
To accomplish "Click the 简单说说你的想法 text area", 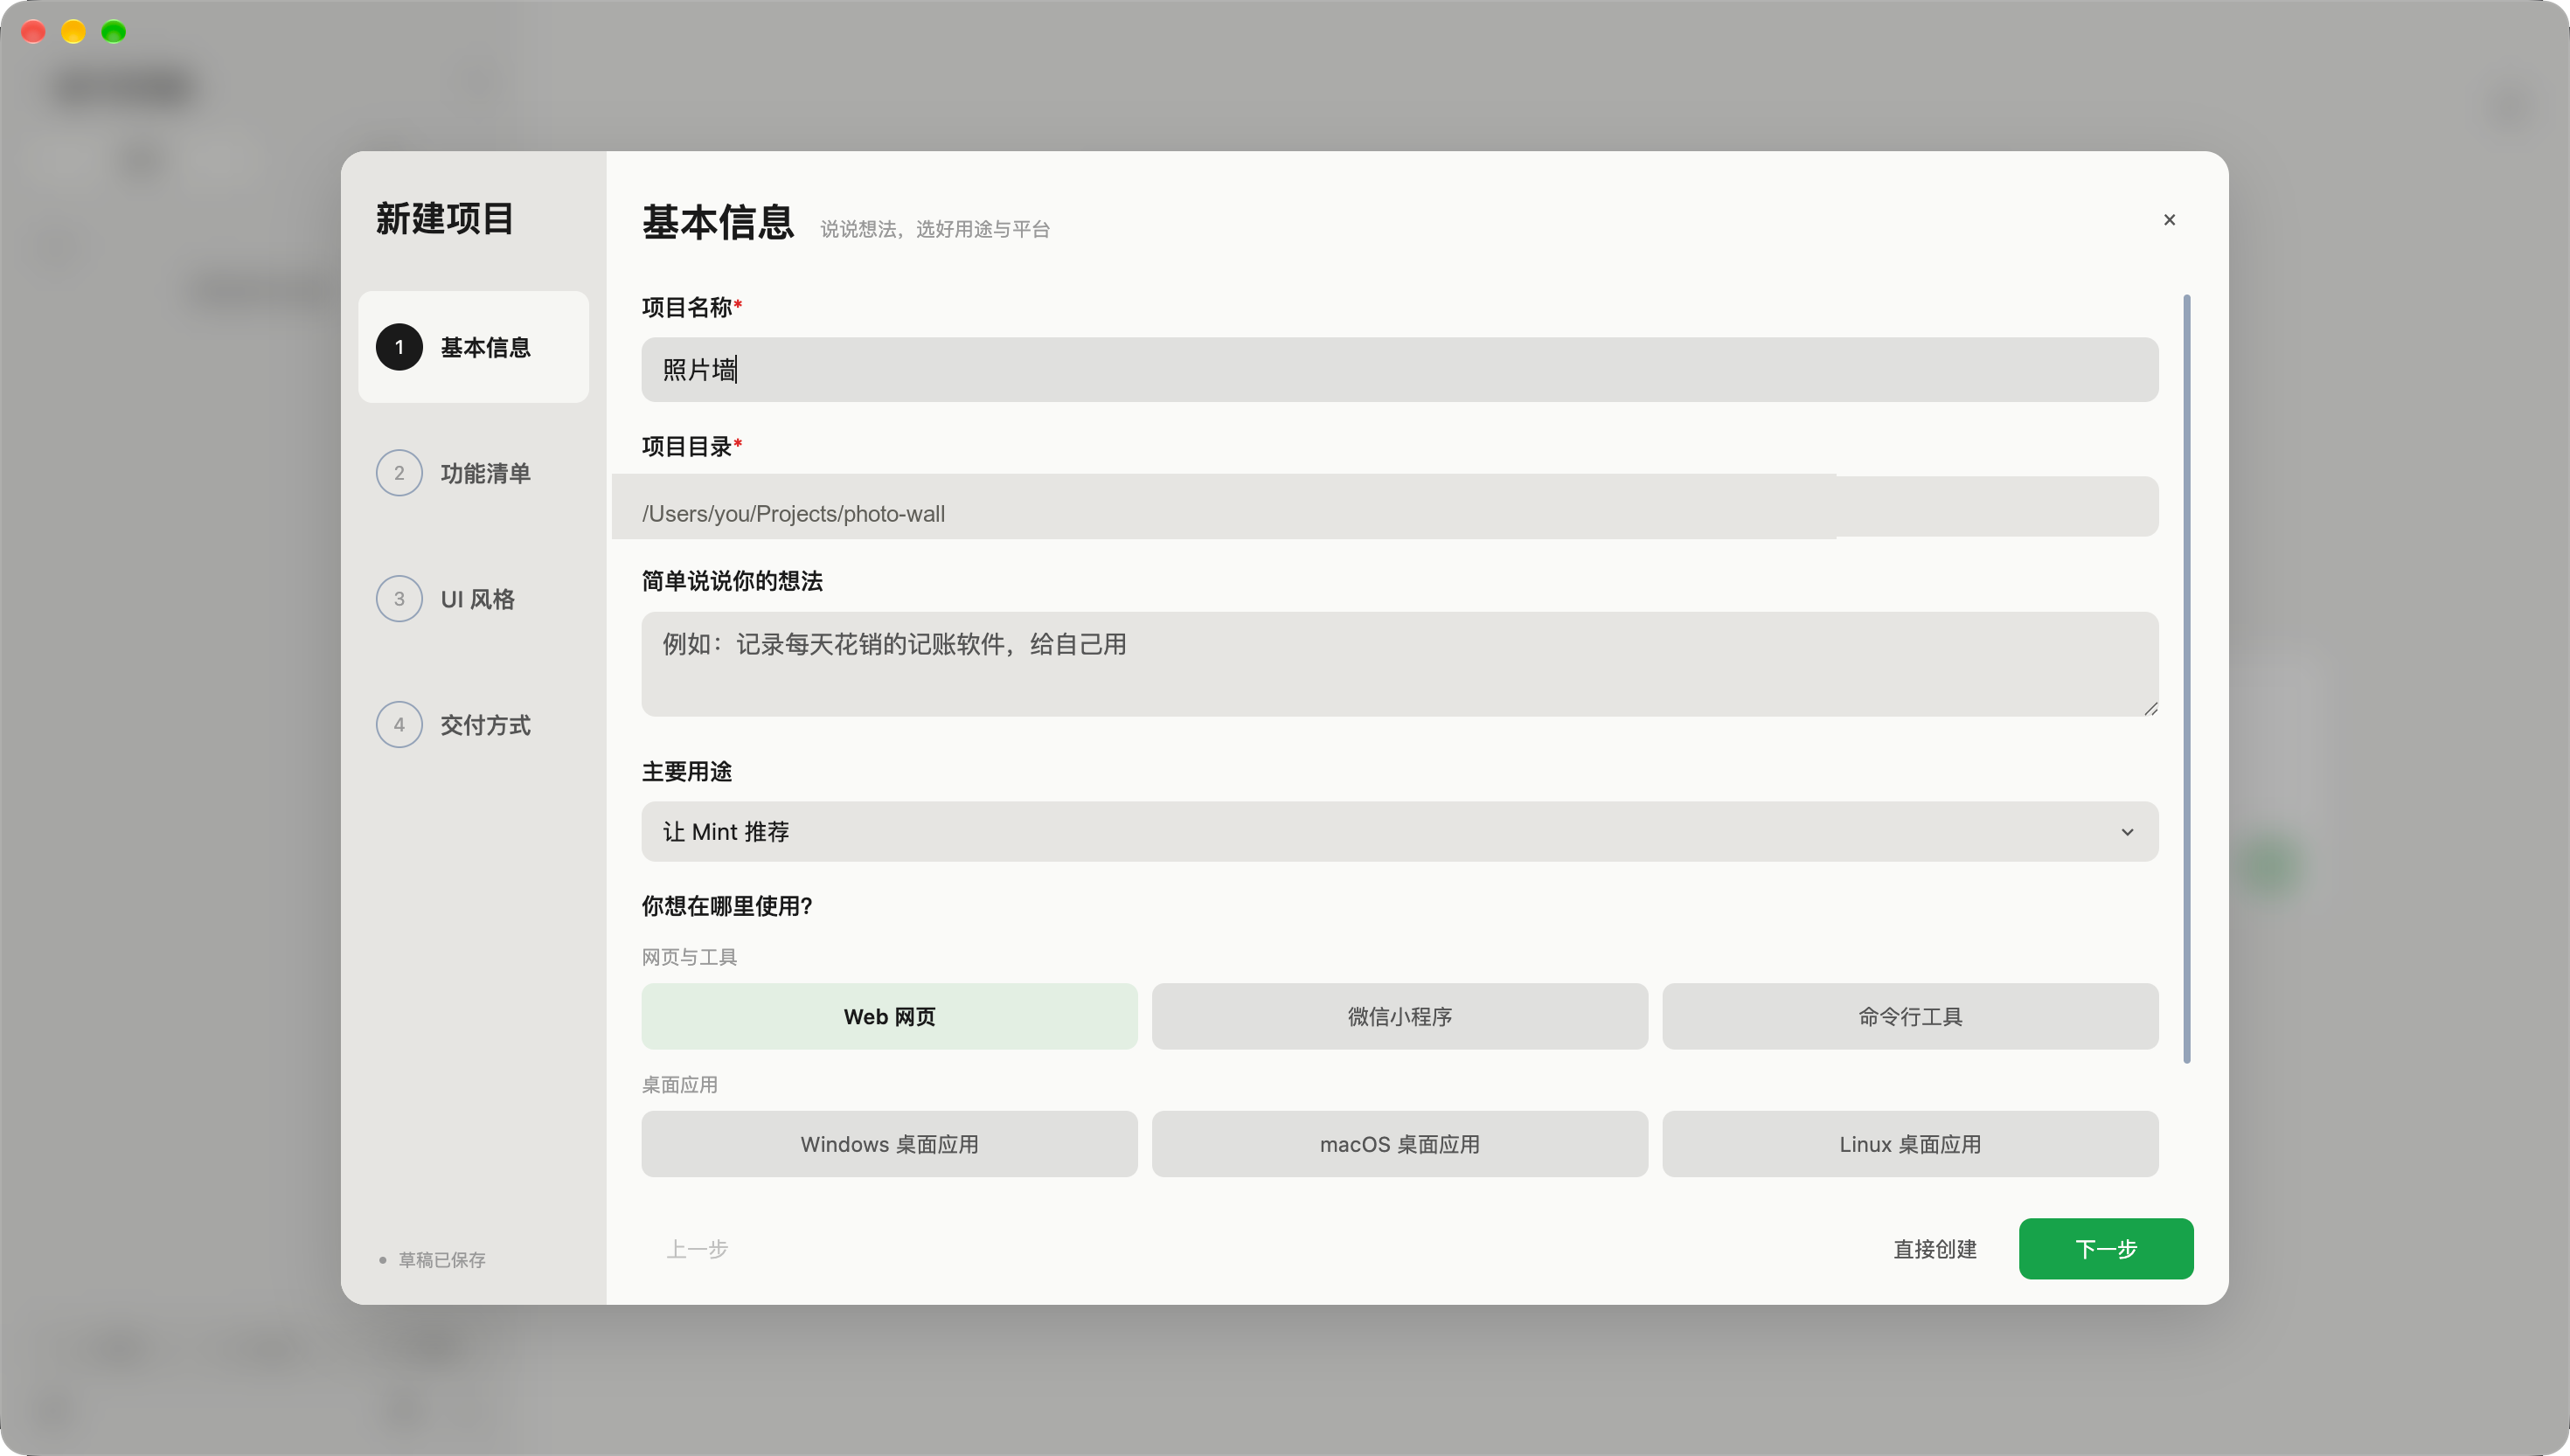I will 1399,664.
